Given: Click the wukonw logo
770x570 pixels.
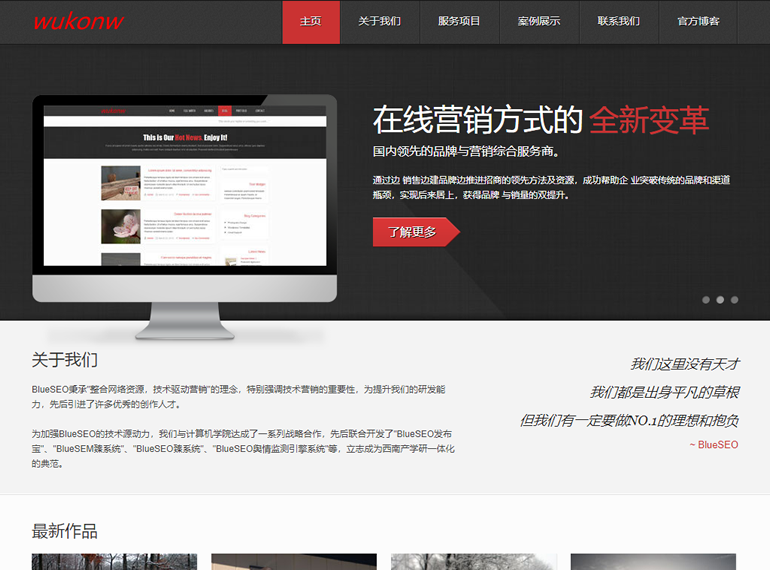Looking at the screenshot, I should click(78, 21).
